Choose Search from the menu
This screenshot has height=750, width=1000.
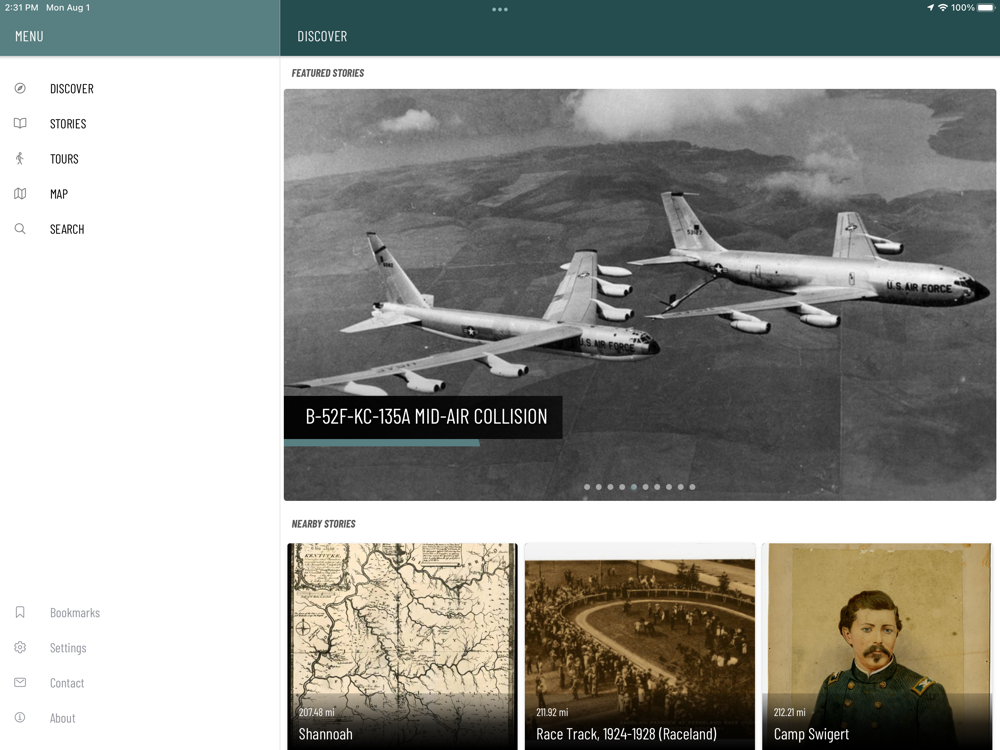67,229
